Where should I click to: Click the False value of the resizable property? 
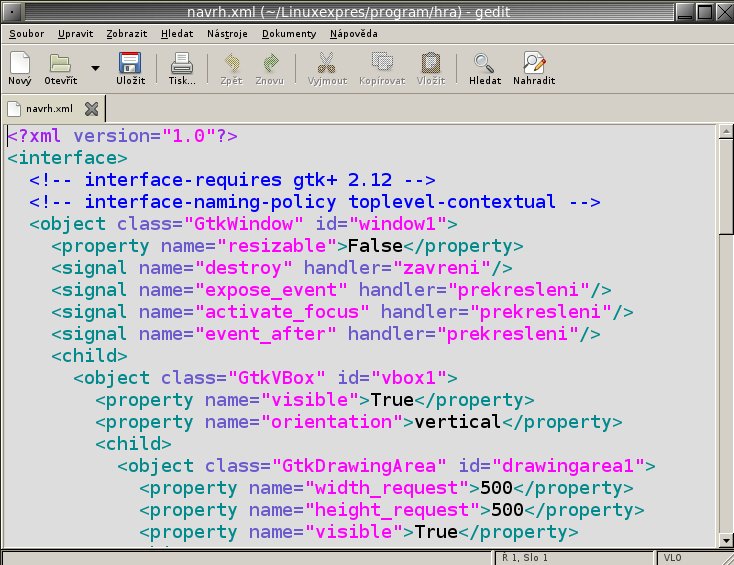tap(375, 246)
